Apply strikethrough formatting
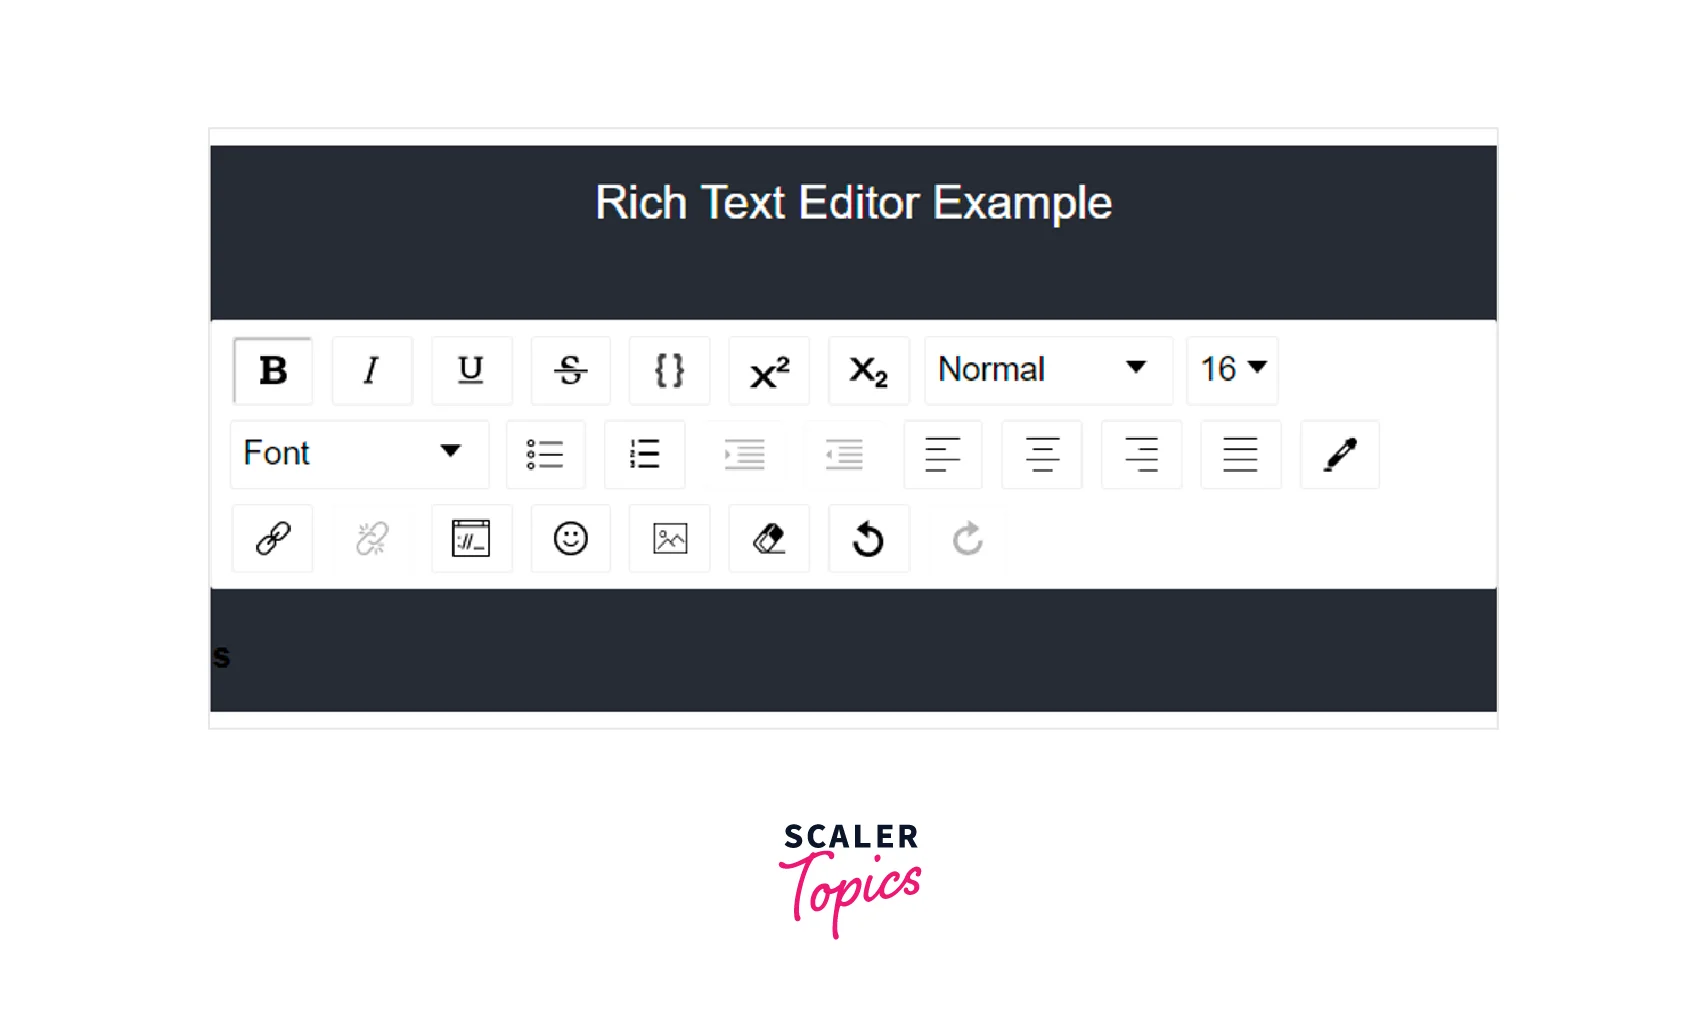 (x=570, y=371)
